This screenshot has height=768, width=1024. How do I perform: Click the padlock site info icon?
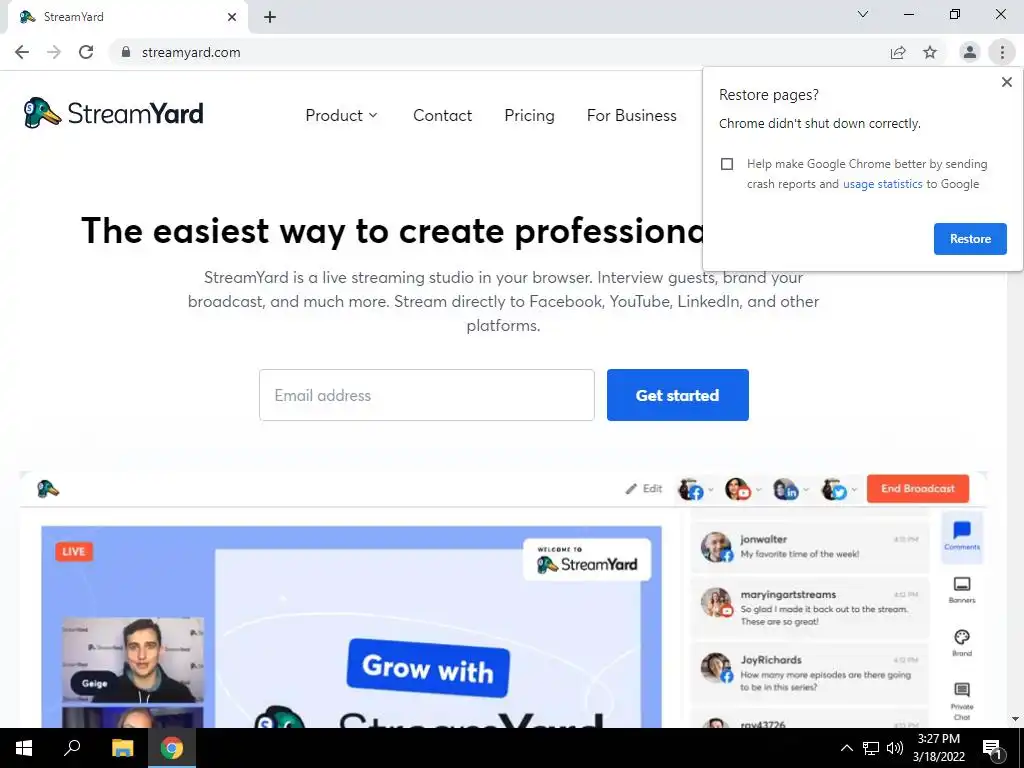point(126,52)
